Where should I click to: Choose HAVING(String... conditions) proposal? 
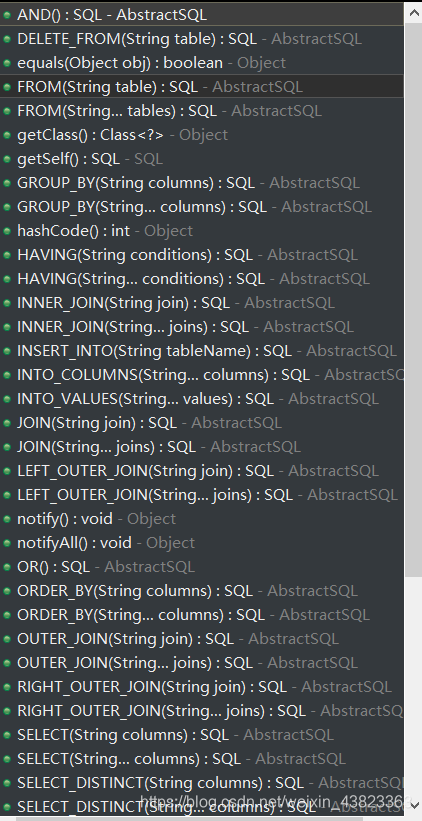pos(202,279)
